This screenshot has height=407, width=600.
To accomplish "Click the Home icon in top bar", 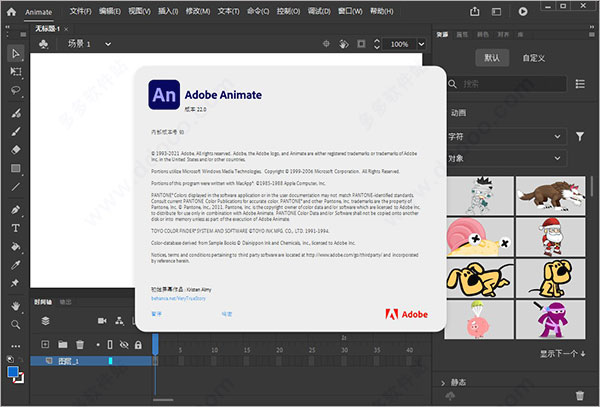I will click(11, 11).
